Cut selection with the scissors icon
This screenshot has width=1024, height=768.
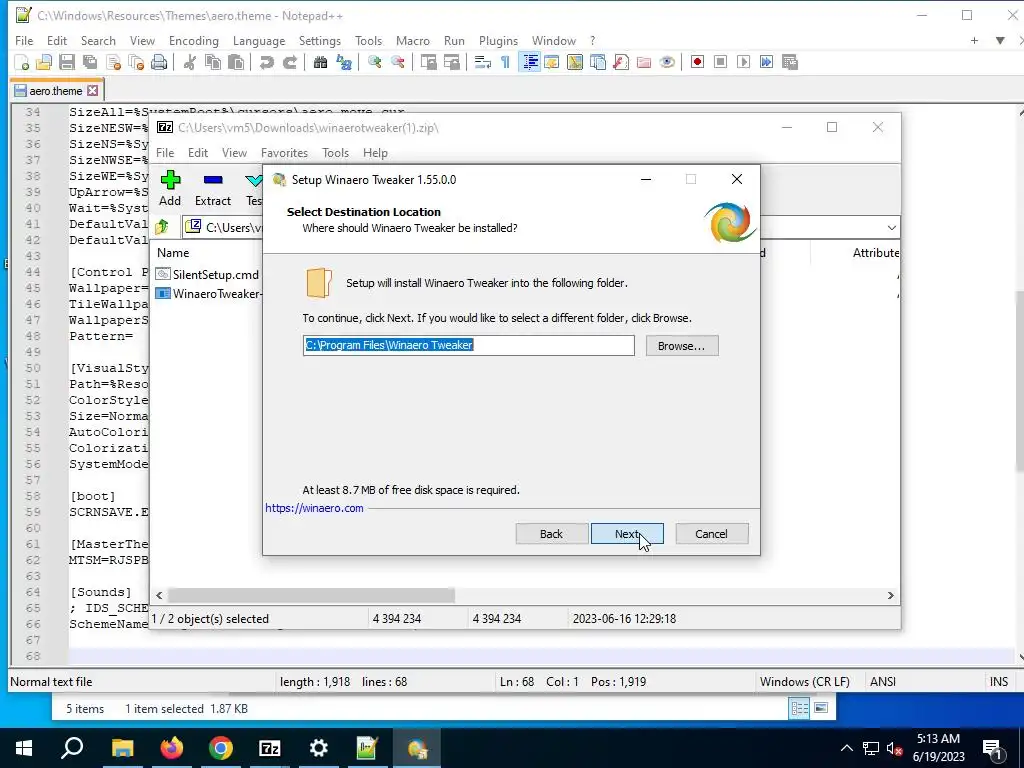click(189, 62)
